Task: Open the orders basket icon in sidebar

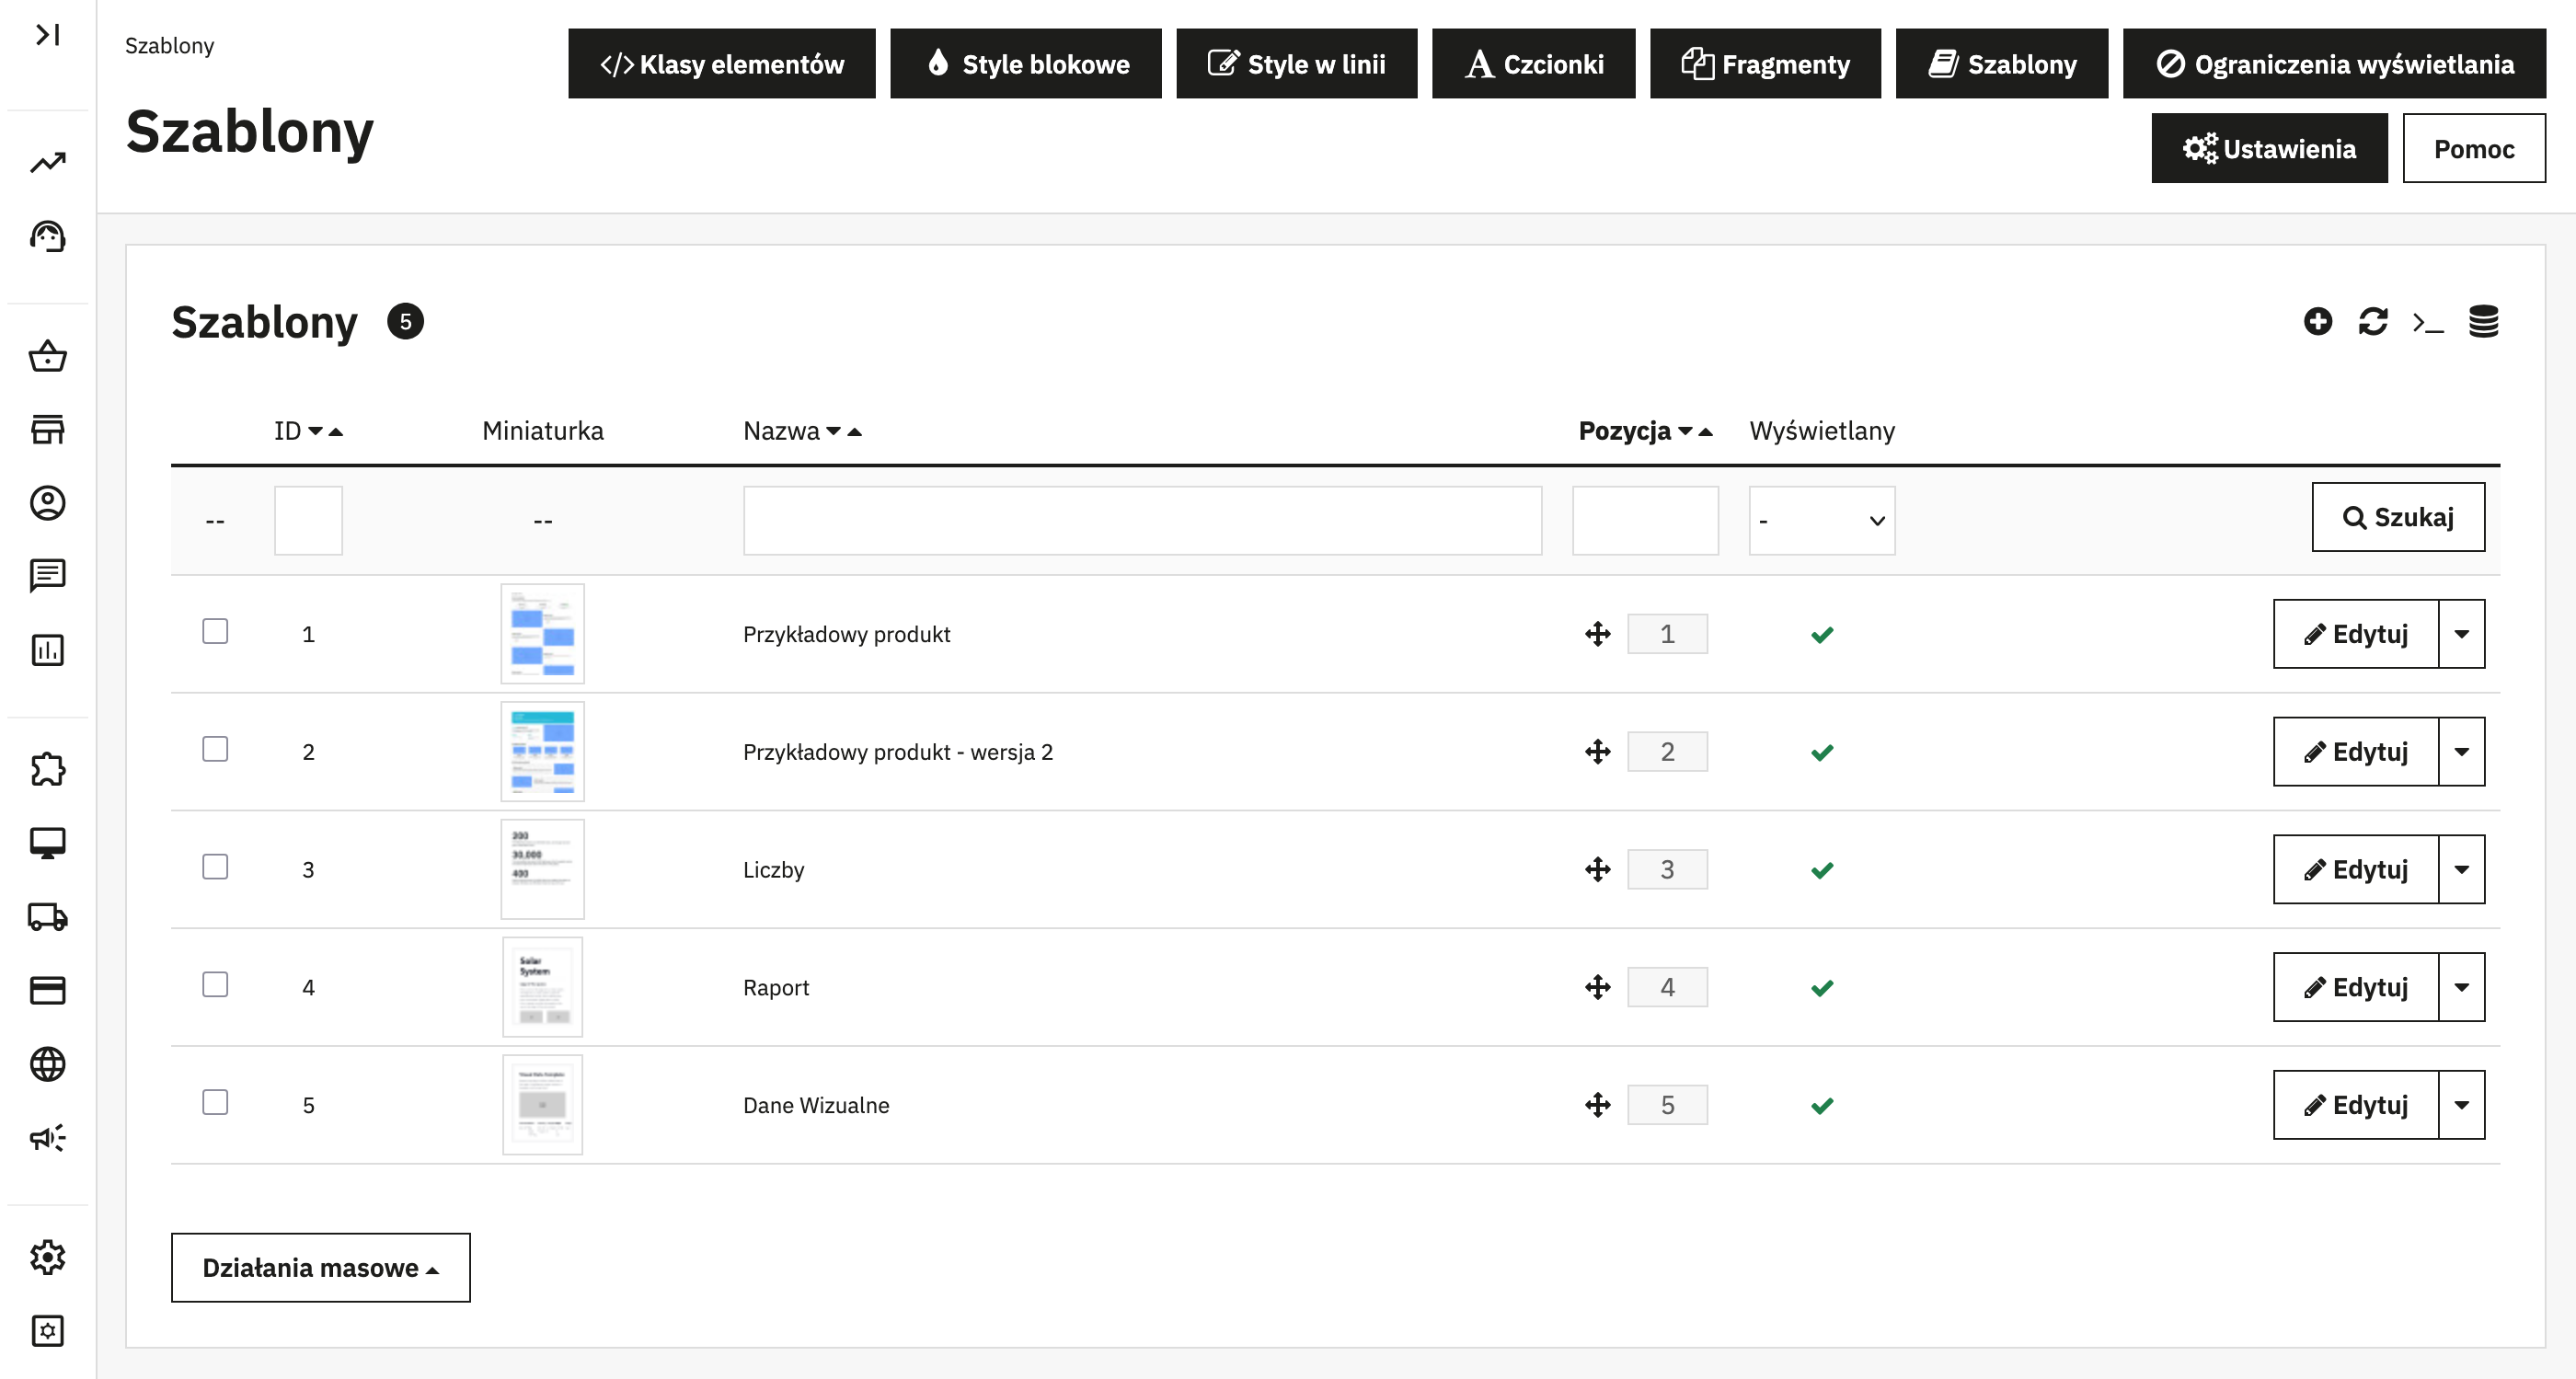Action: click(x=48, y=356)
